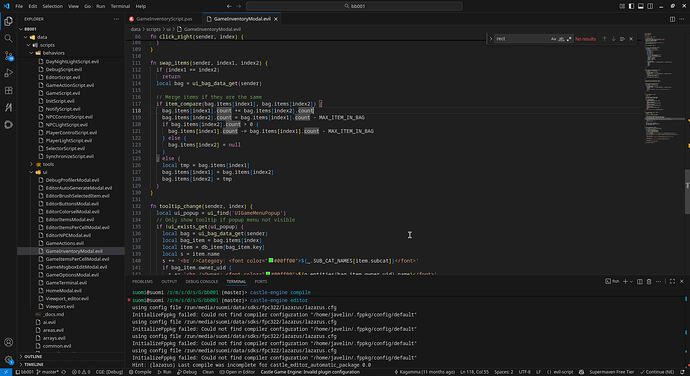Kill terminal with trash icon
690x376 pixels.
(x=649, y=281)
